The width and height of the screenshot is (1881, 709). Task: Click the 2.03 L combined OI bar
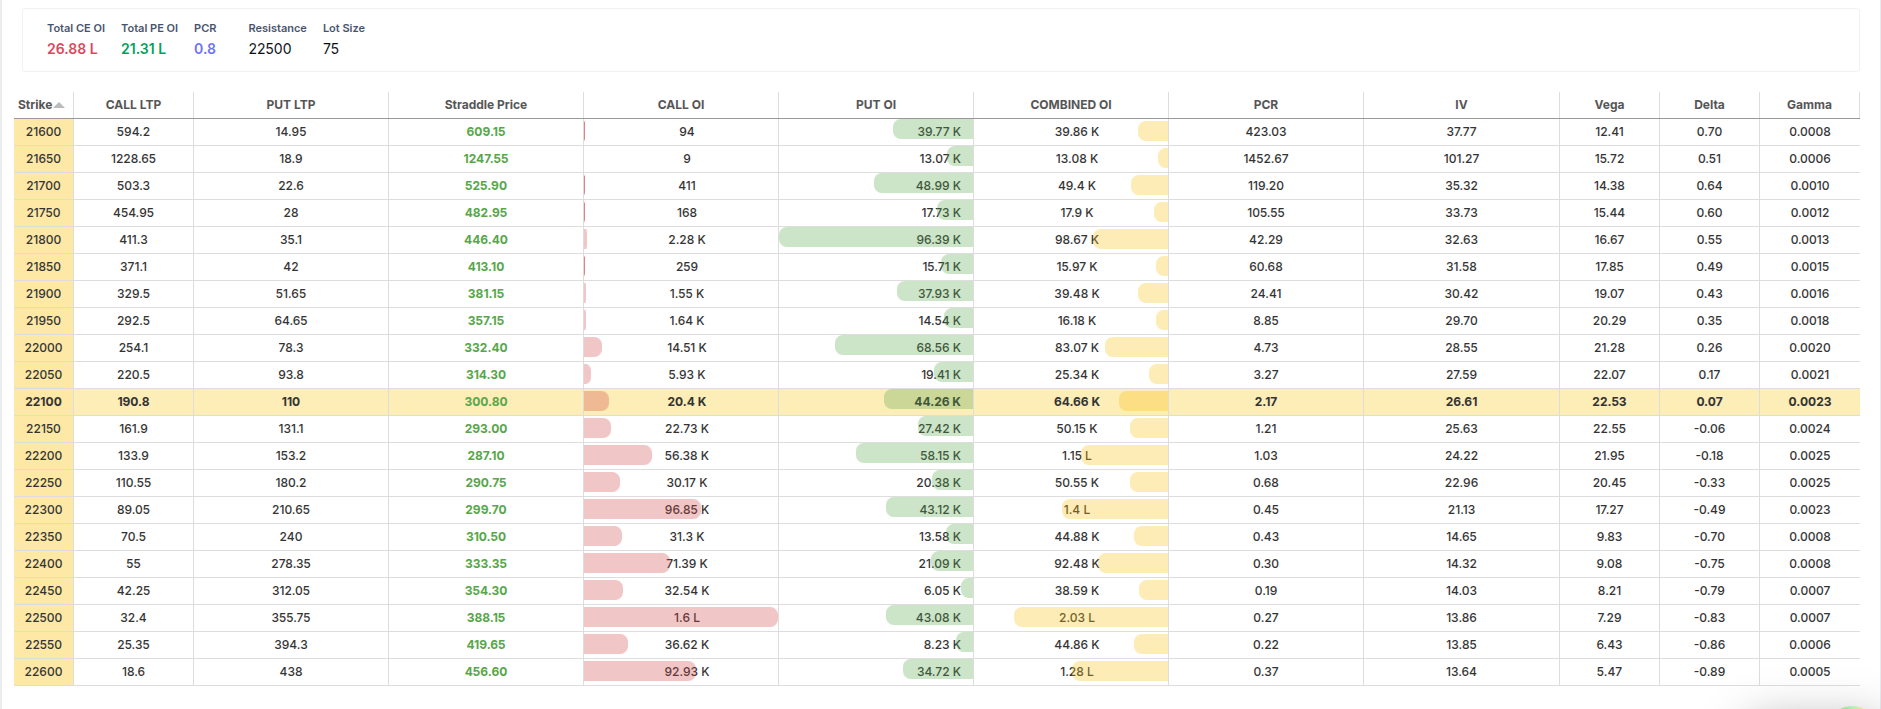[1090, 618]
